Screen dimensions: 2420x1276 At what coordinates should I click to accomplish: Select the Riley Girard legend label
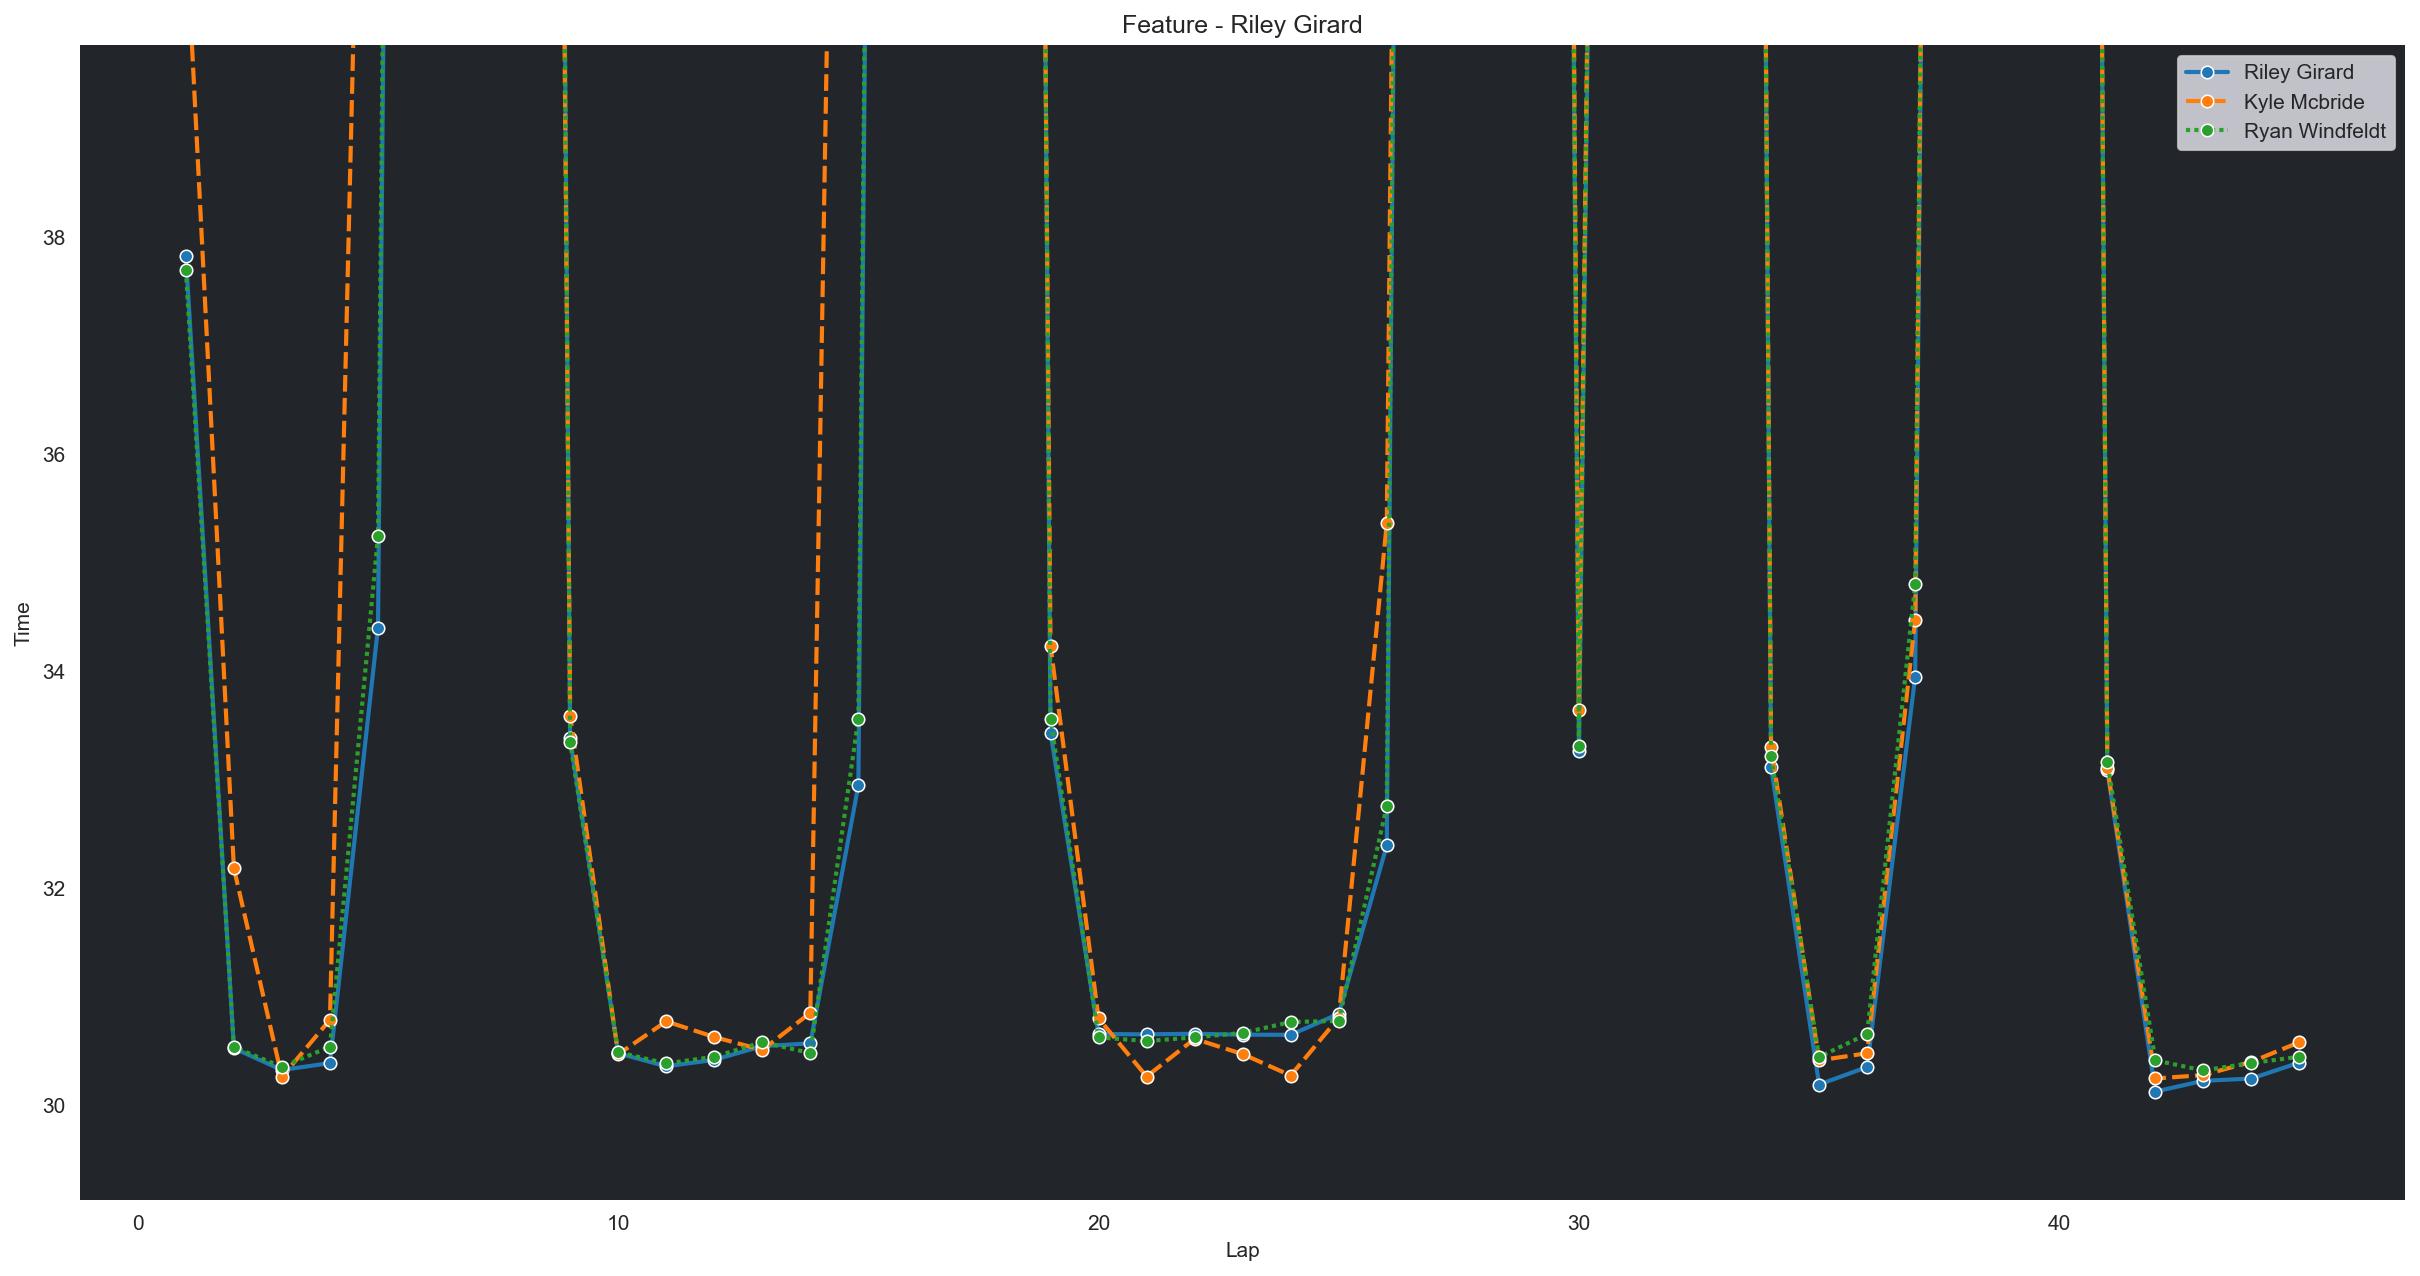coord(2298,73)
